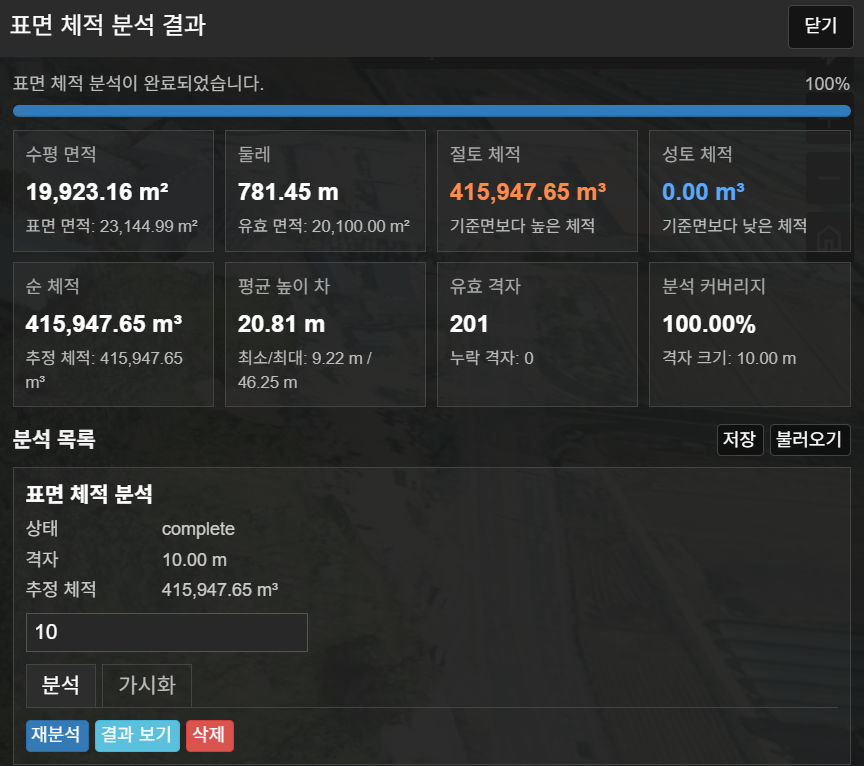Click the status value complete
864x766 pixels.
point(198,529)
